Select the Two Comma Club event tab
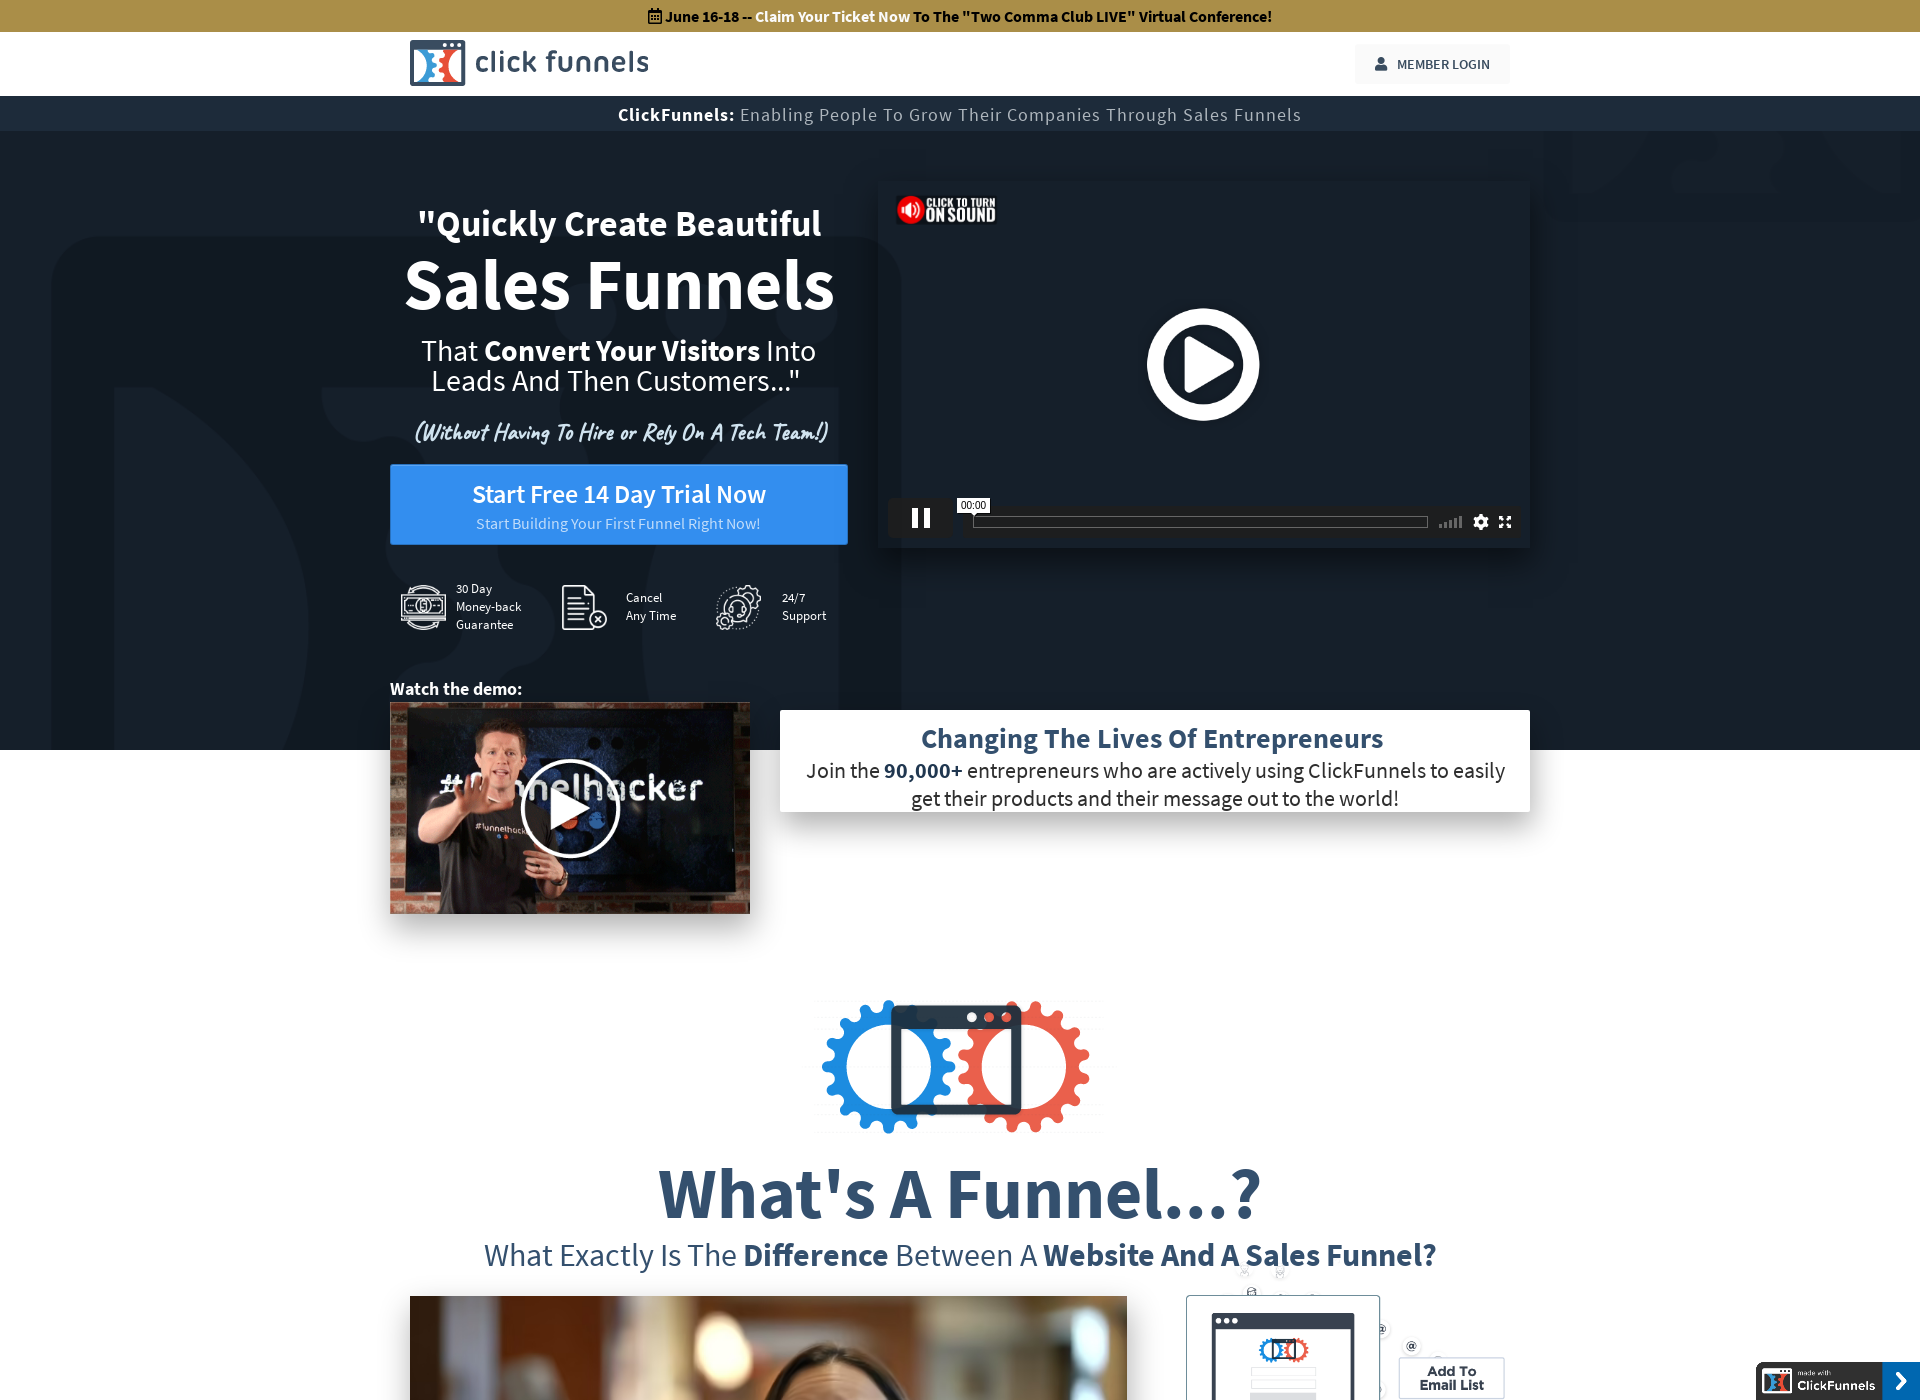 [x=959, y=15]
